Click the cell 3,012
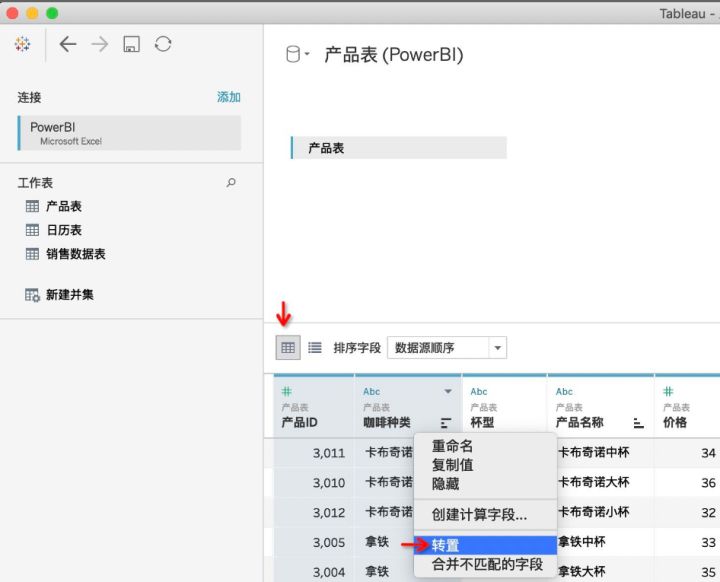720x582 pixels. coord(329,513)
